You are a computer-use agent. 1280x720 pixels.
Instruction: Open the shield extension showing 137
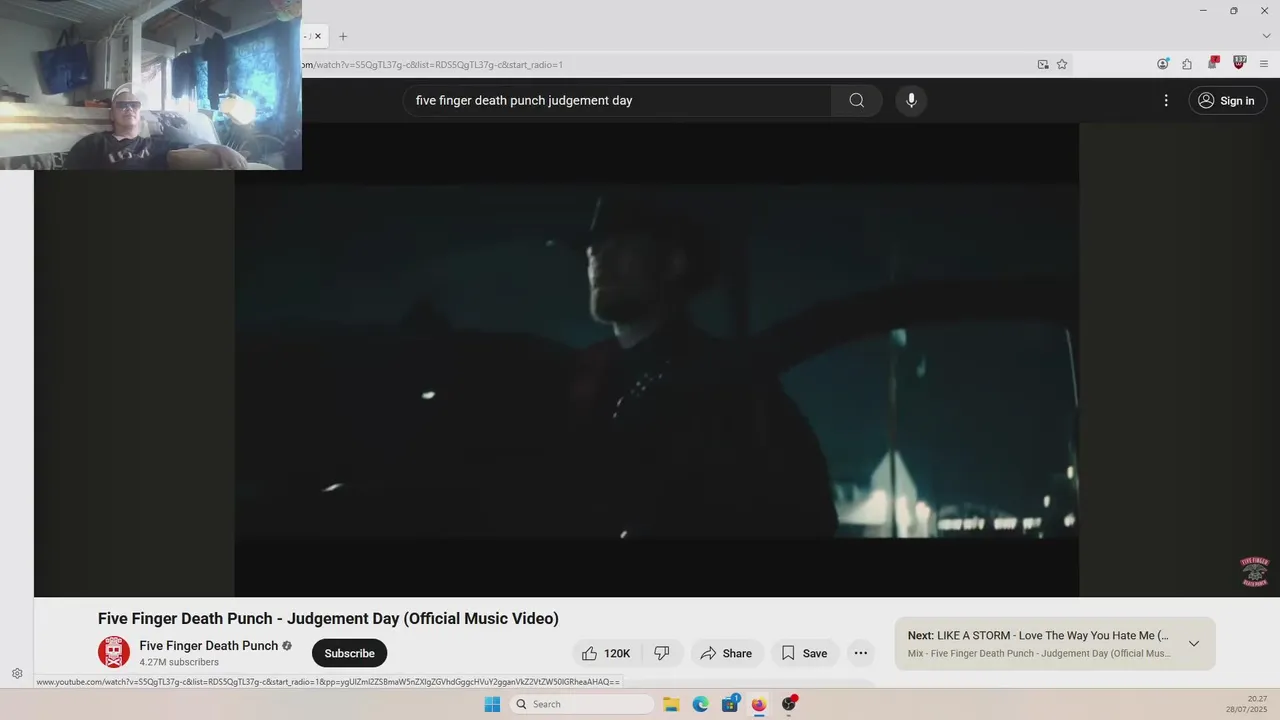(1240, 63)
